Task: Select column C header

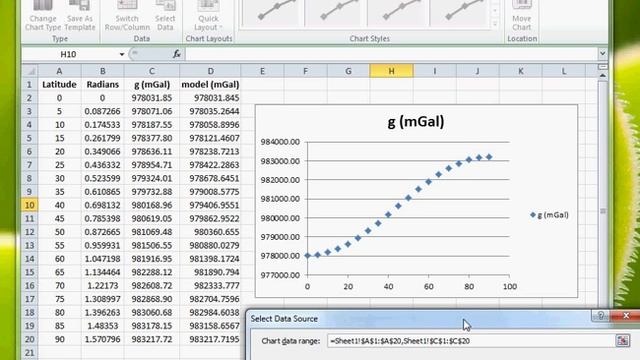Action: pos(151,71)
